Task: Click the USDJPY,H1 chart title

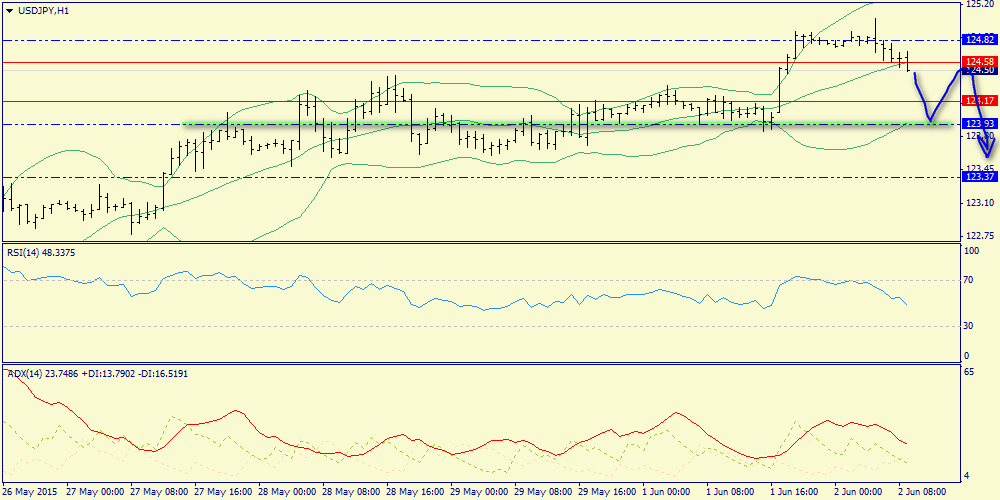Action: coord(43,10)
